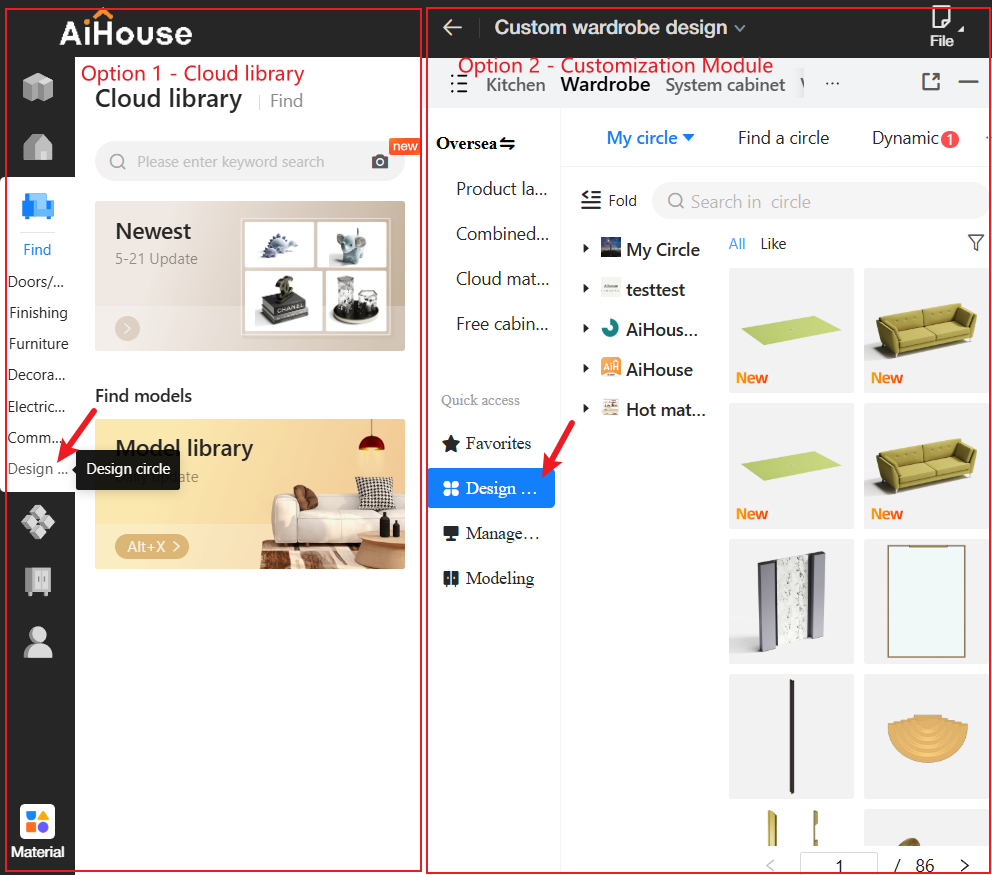The height and width of the screenshot is (875, 992).
Task: Click the camera image search icon
Action: [x=380, y=161]
